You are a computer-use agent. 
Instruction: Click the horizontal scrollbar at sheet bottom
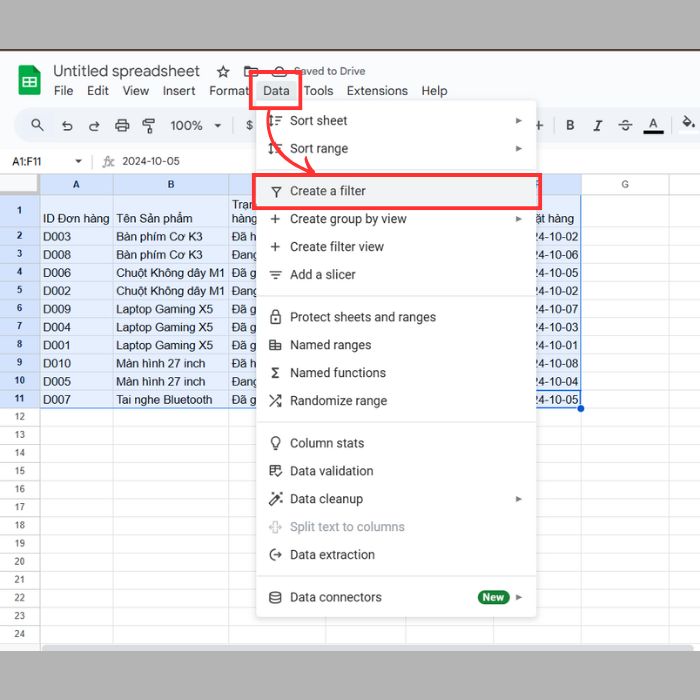point(366,647)
